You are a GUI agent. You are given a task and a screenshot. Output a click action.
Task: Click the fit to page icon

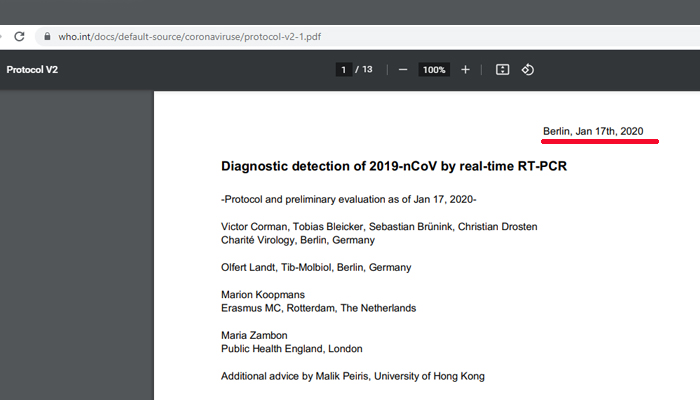click(x=503, y=70)
